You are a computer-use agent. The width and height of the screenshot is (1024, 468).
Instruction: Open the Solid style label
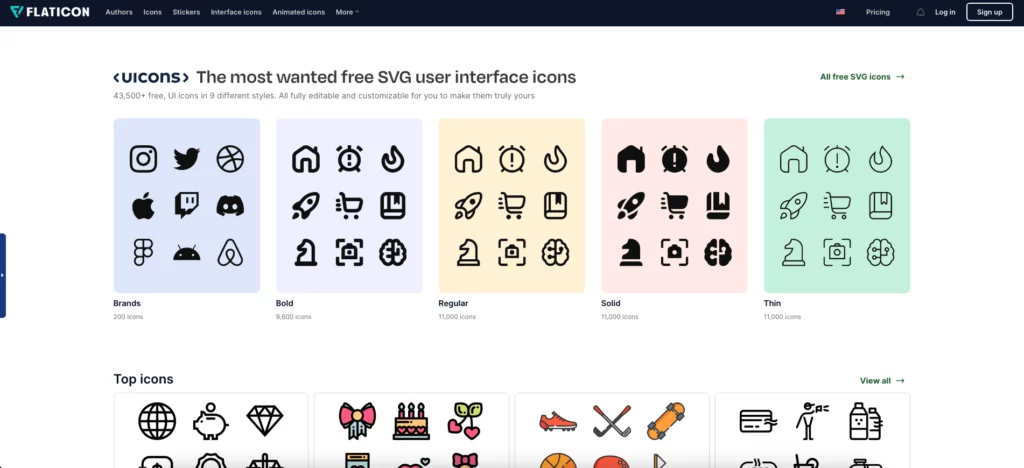(x=611, y=304)
